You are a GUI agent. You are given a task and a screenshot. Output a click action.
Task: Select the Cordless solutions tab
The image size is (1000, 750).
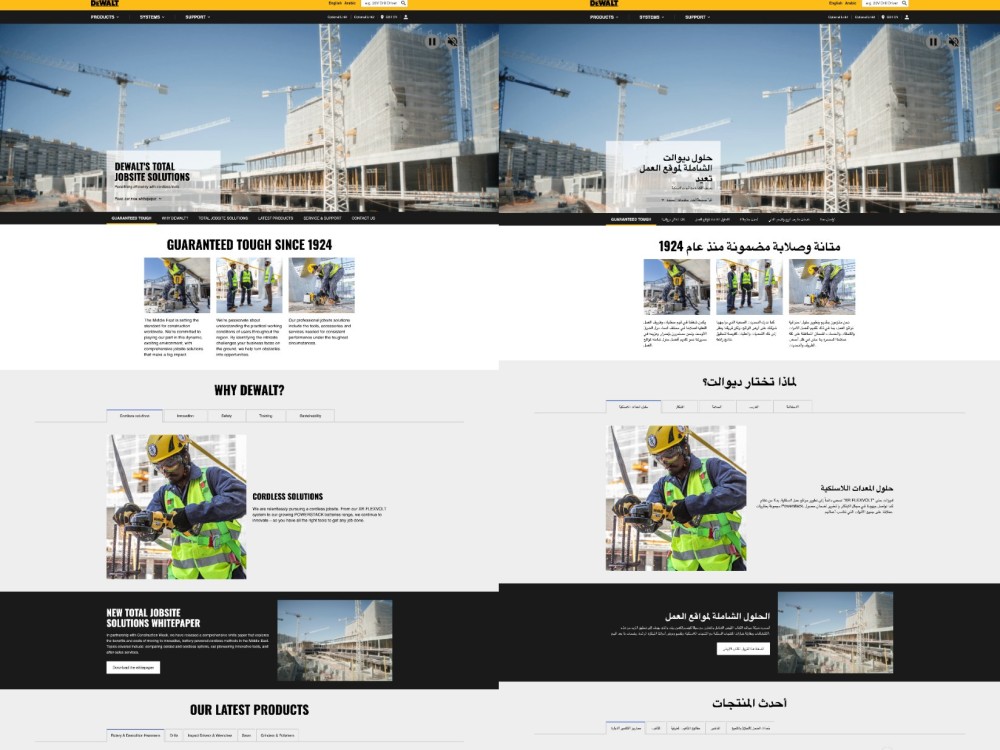(135, 416)
